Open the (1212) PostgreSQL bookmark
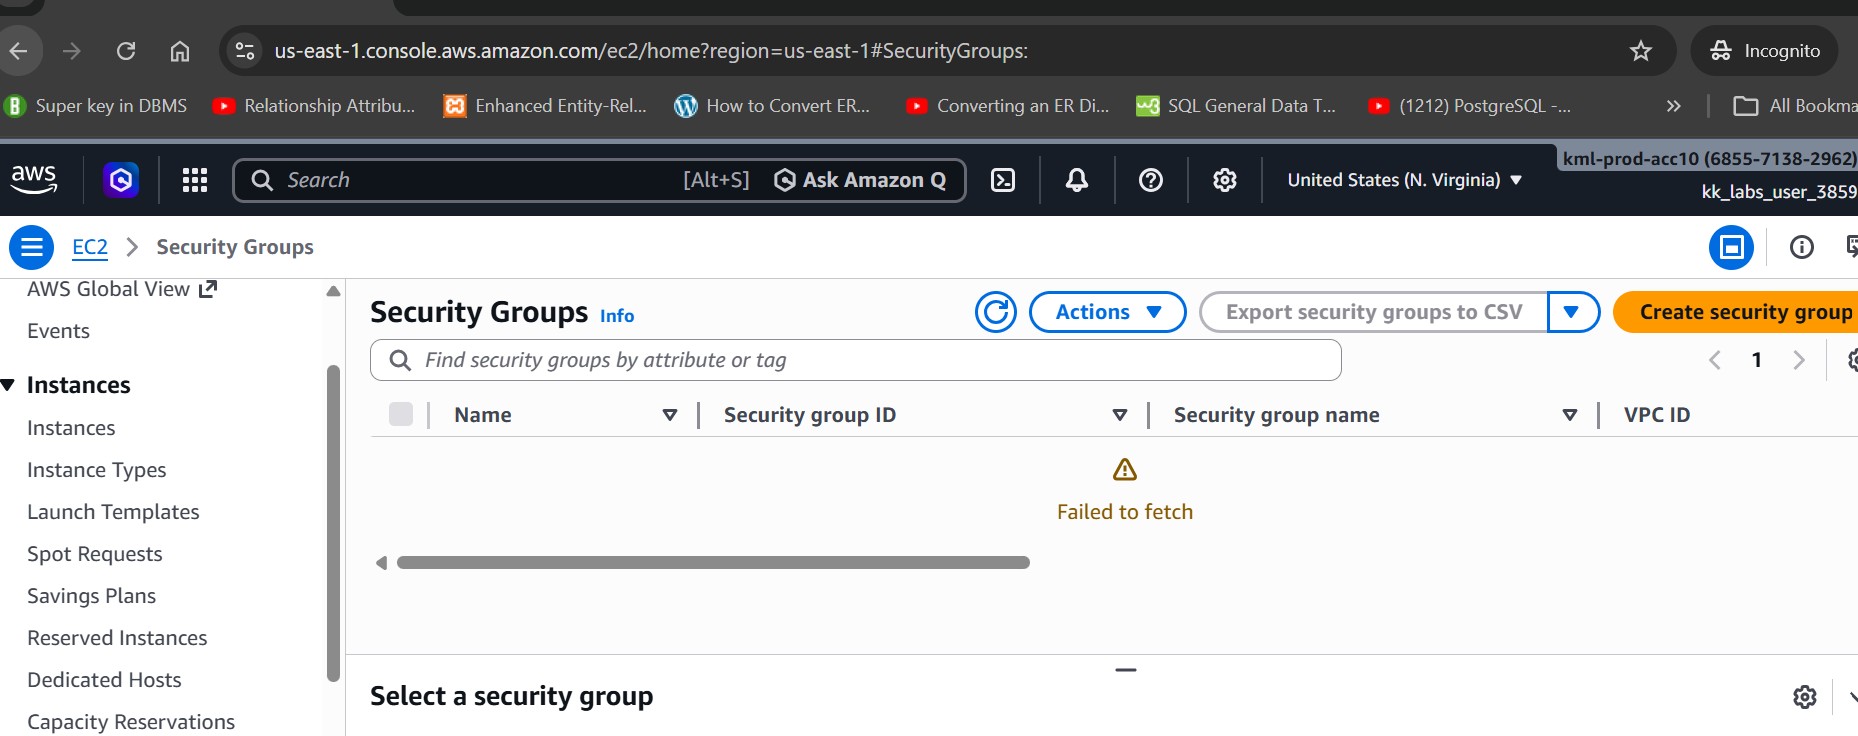Image resolution: width=1858 pixels, height=736 pixels. point(1470,106)
